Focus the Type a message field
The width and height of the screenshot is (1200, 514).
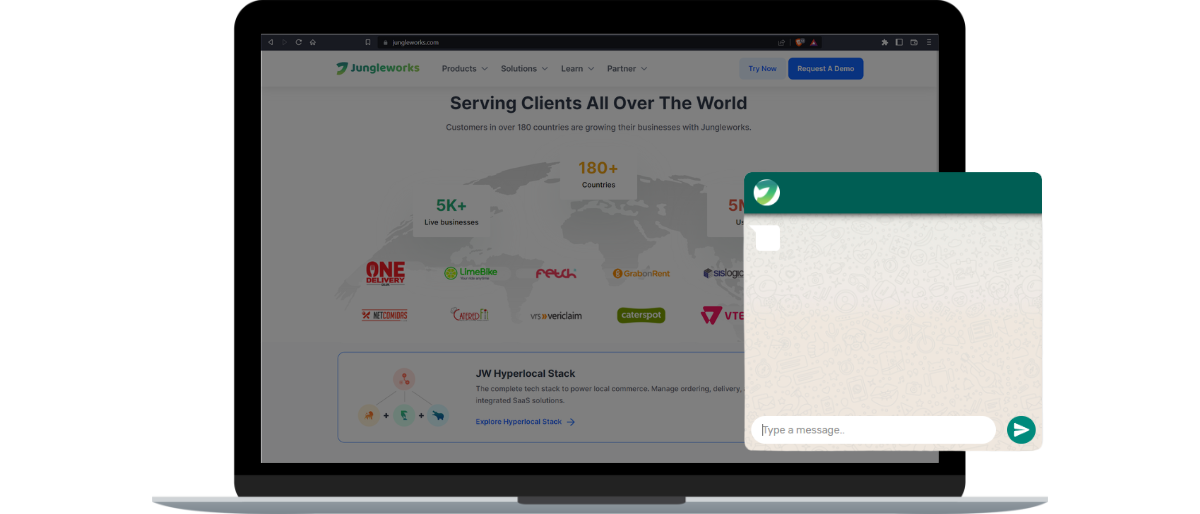click(x=873, y=430)
